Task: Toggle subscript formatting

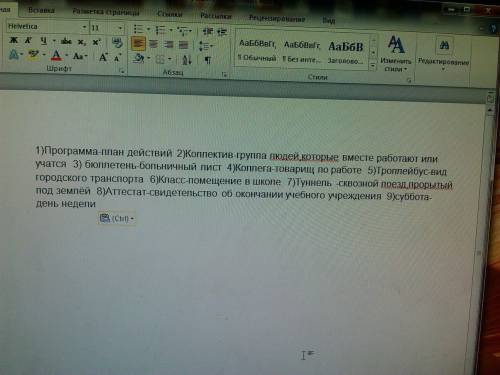Action: (x=82, y=42)
